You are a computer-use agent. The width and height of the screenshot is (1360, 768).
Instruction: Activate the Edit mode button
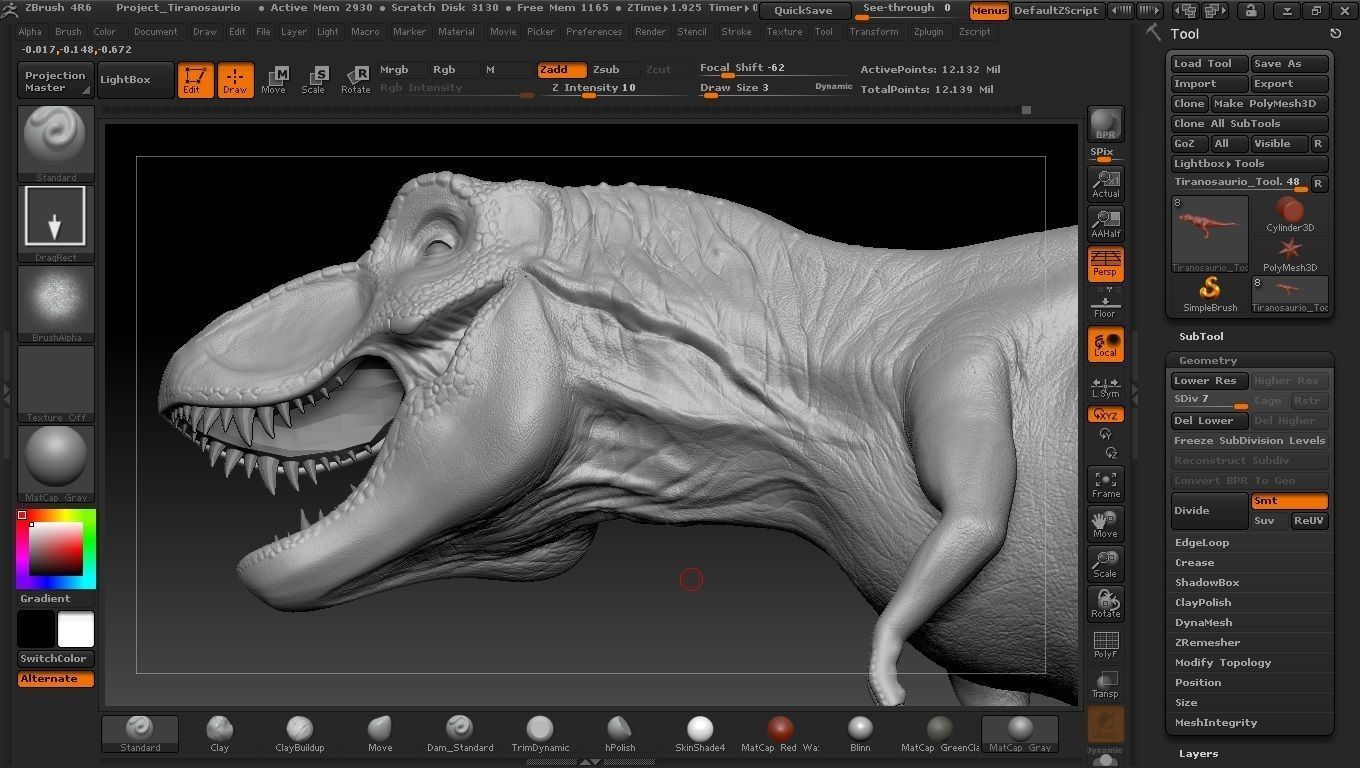pos(195,80)
